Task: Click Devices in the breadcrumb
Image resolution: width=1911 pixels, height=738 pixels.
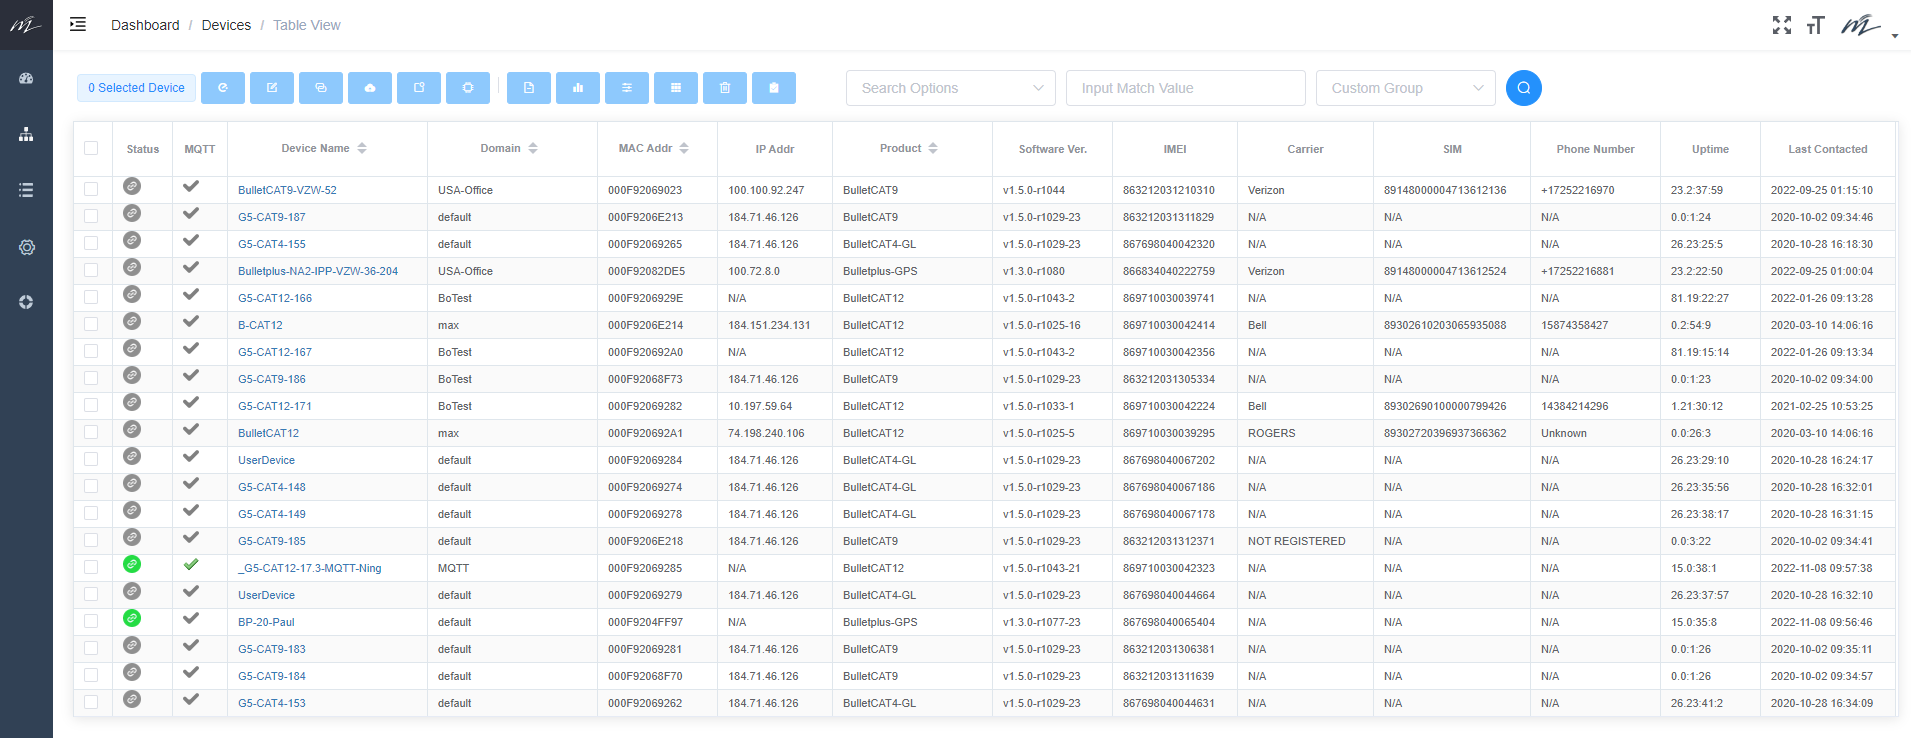Action: coord(226,25)
